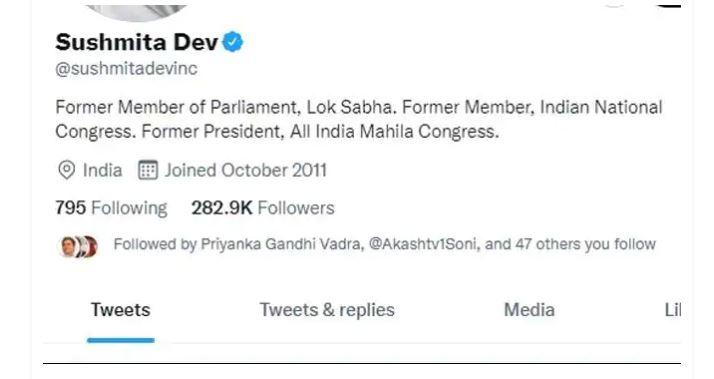This screenshot has height=379, width=714.
Task: Click the Sushmita Dev display name
Action: coord(137,42)
